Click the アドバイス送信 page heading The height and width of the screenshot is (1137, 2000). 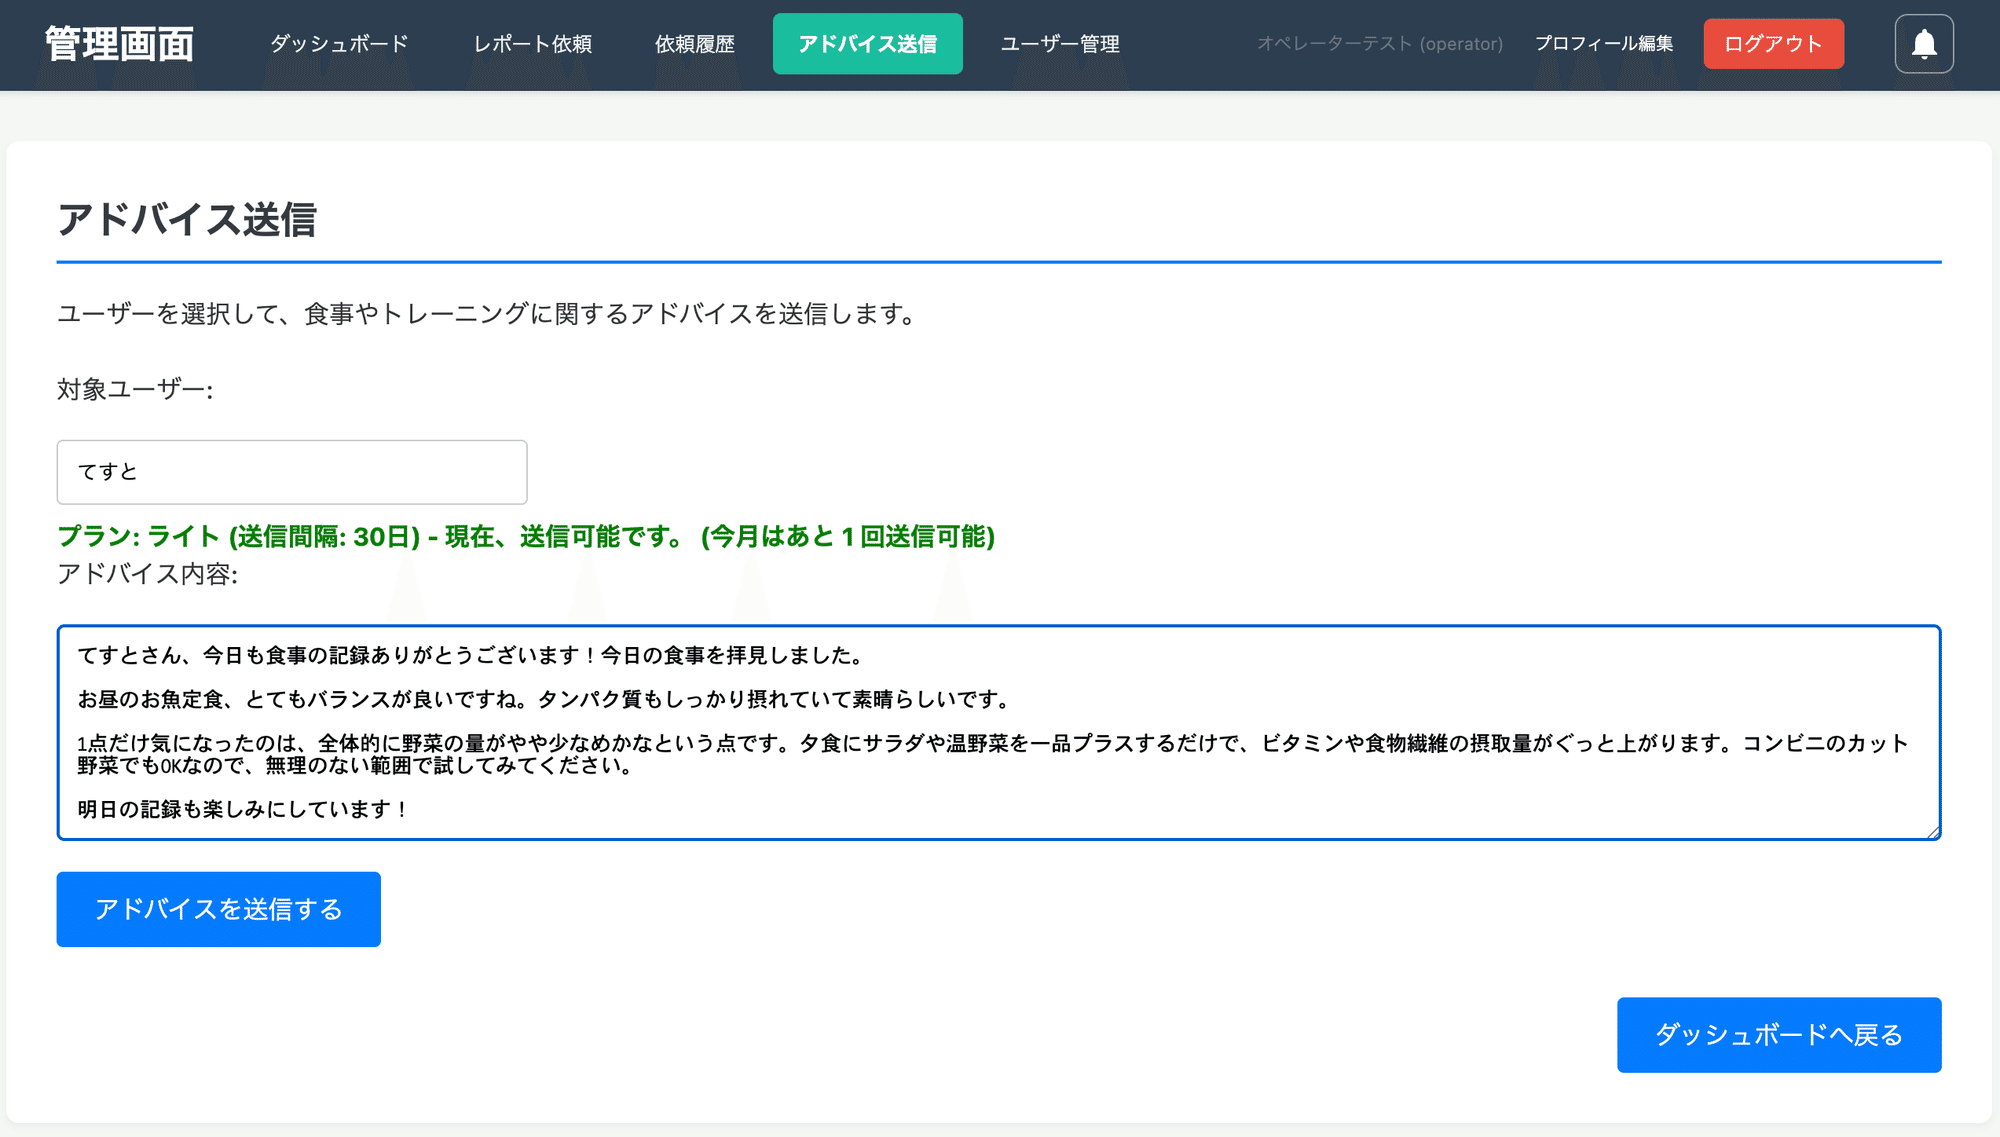(186, 222)
